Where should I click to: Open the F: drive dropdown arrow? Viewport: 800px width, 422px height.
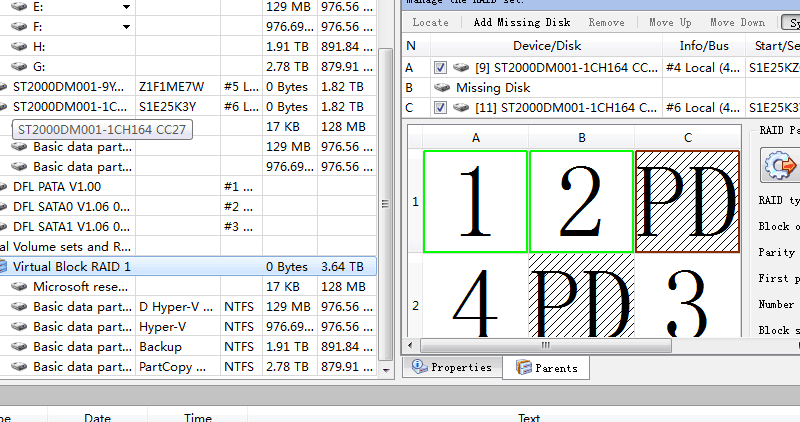coord(126,27)
